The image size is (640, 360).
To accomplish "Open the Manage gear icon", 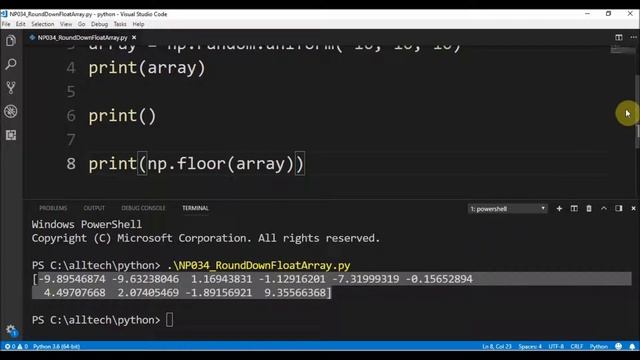I will click(x=11, y=330).
